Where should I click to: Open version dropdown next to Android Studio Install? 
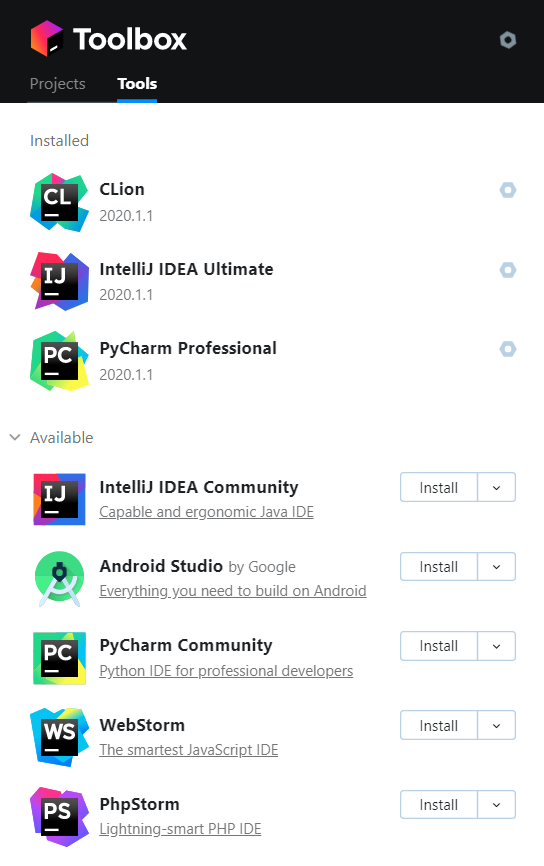[496, 567]
